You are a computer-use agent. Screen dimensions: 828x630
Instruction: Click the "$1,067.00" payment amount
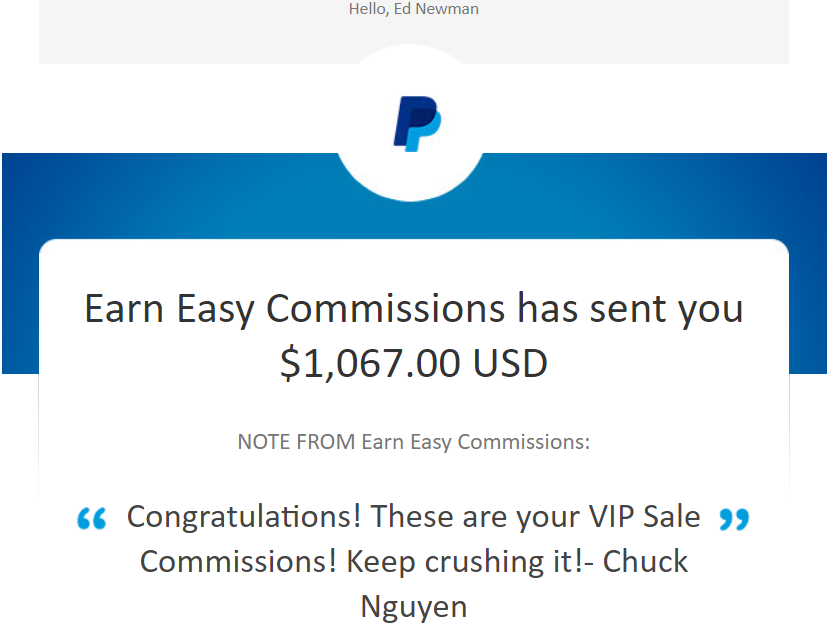tap(370, 363)
